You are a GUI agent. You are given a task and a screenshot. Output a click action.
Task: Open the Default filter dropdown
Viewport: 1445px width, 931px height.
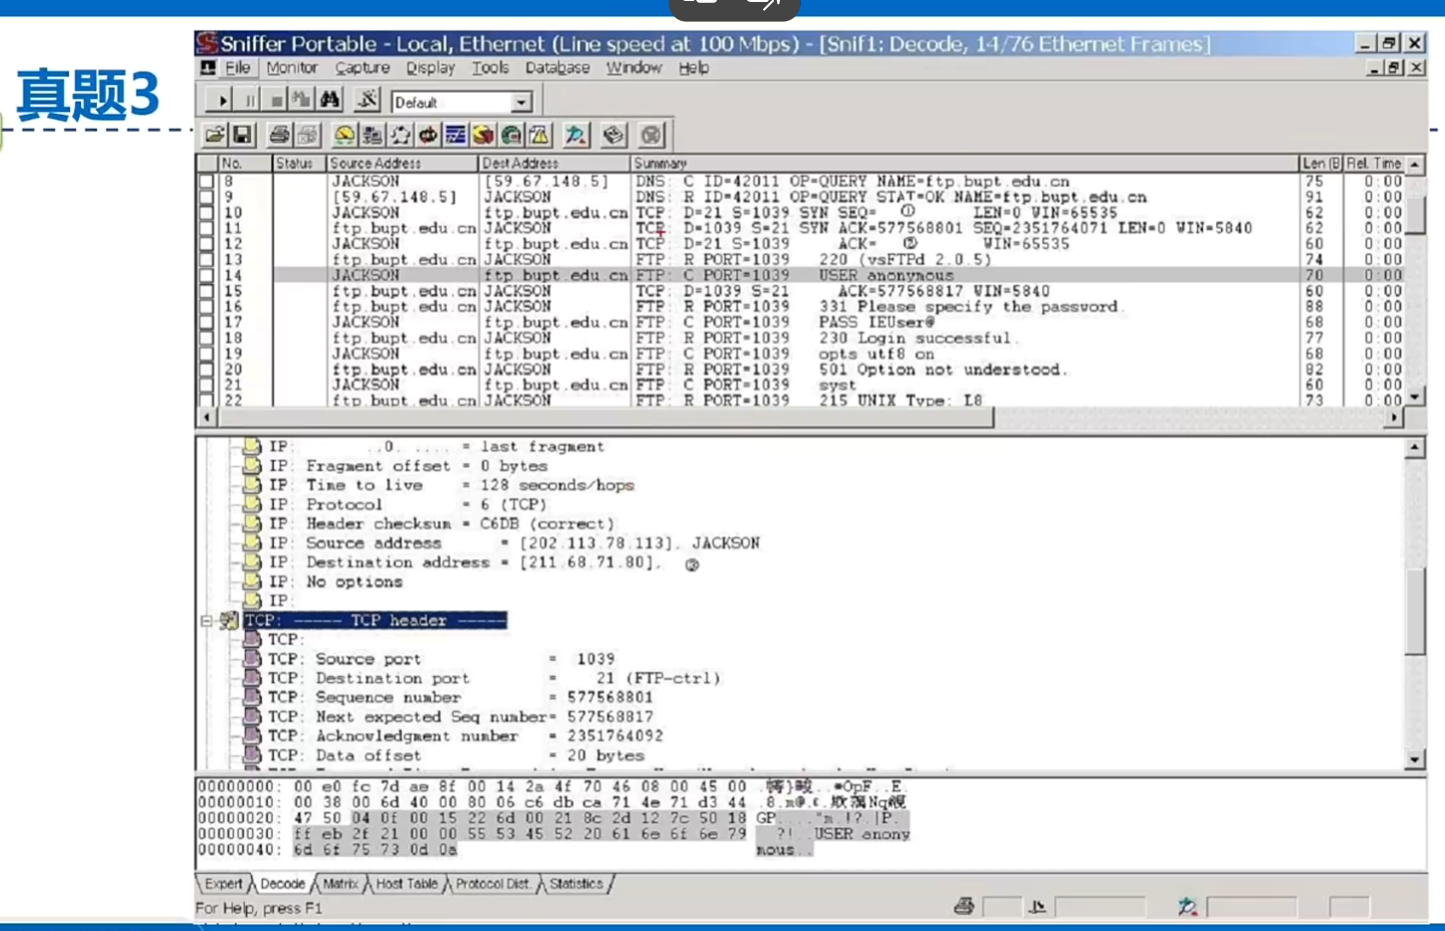pos(522,102)
